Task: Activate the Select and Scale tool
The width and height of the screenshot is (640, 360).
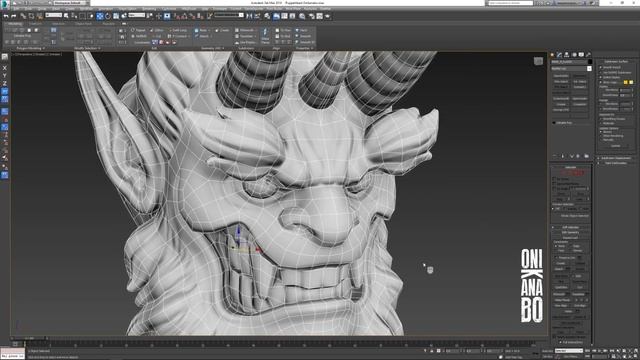Action: 116,16
